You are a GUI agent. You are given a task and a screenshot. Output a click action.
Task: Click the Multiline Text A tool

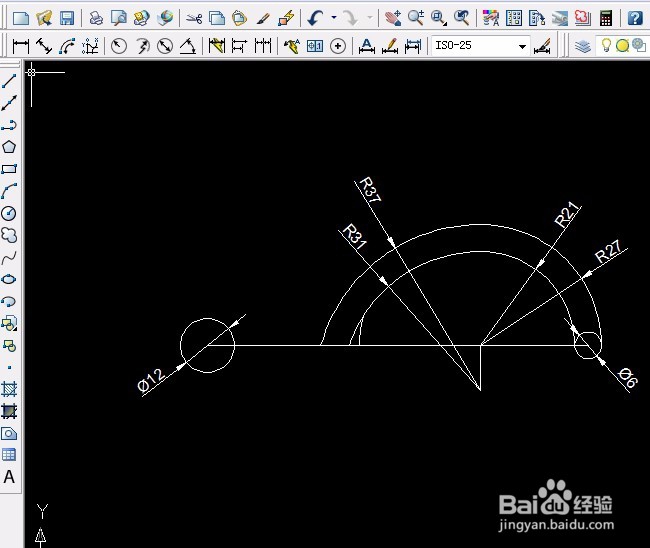9,477
